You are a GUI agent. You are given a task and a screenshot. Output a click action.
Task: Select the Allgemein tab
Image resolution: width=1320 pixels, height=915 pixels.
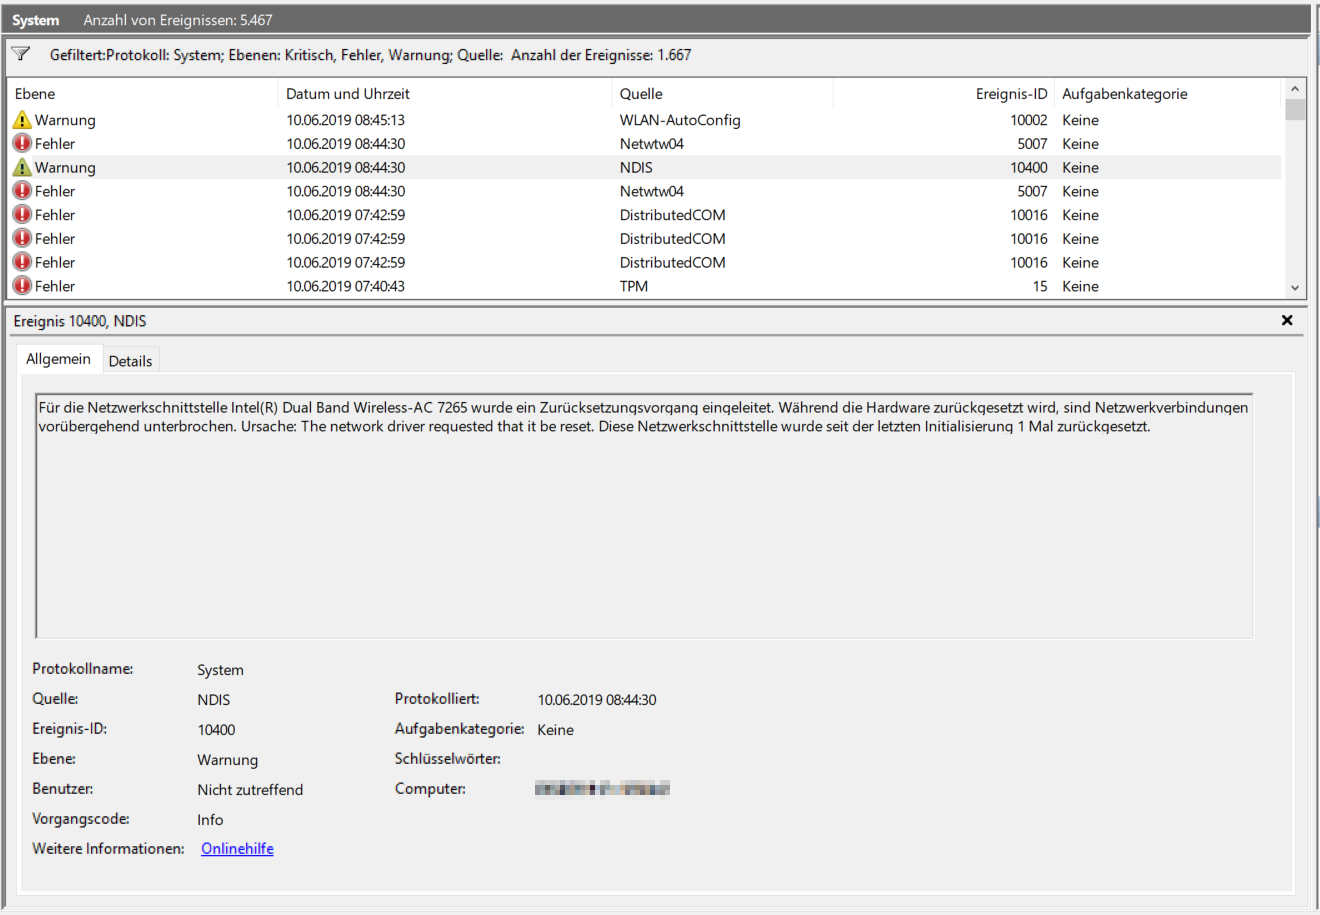pos(58,359)
